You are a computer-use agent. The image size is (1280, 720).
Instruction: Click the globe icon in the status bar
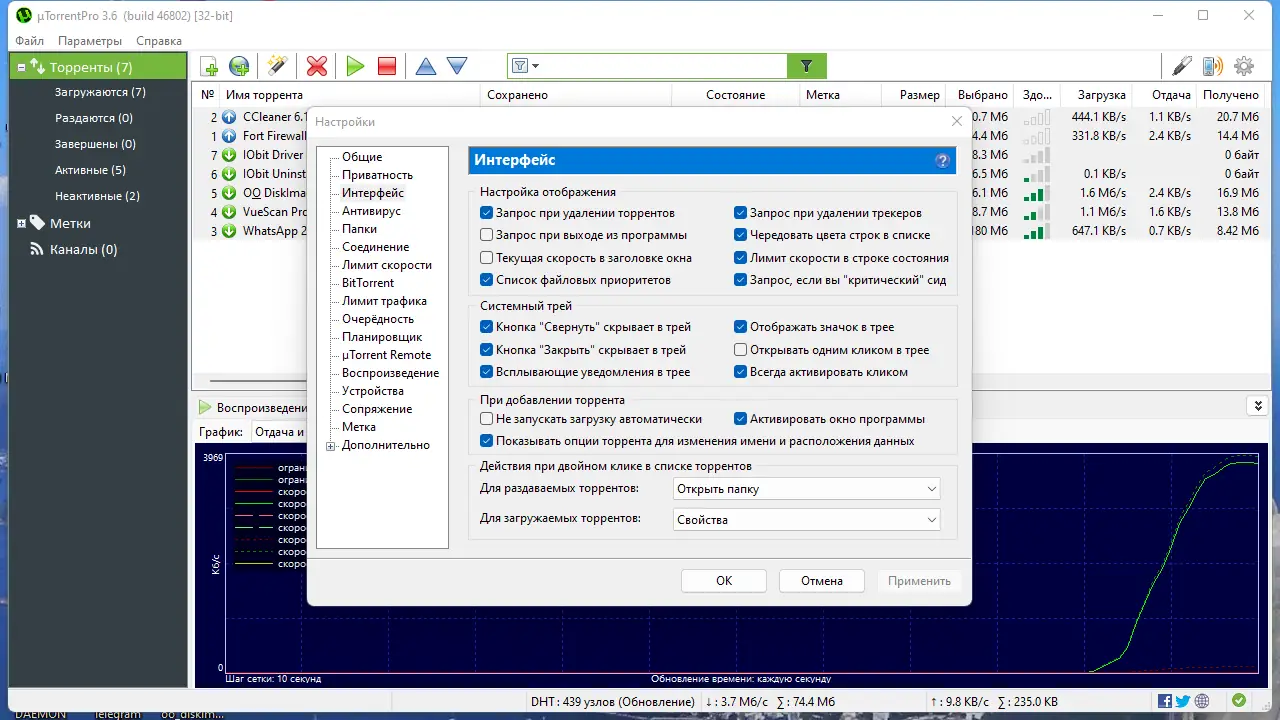(x=1202, y=701)
